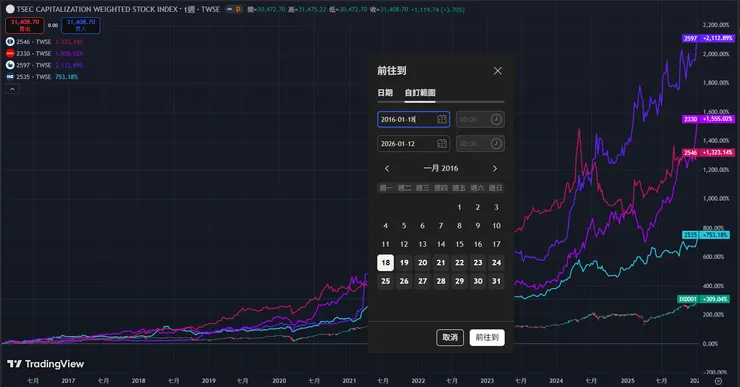Select the 2330 · TWSE legend entry
The height and width of the screenshot is (387, 740).
[34, 53]
